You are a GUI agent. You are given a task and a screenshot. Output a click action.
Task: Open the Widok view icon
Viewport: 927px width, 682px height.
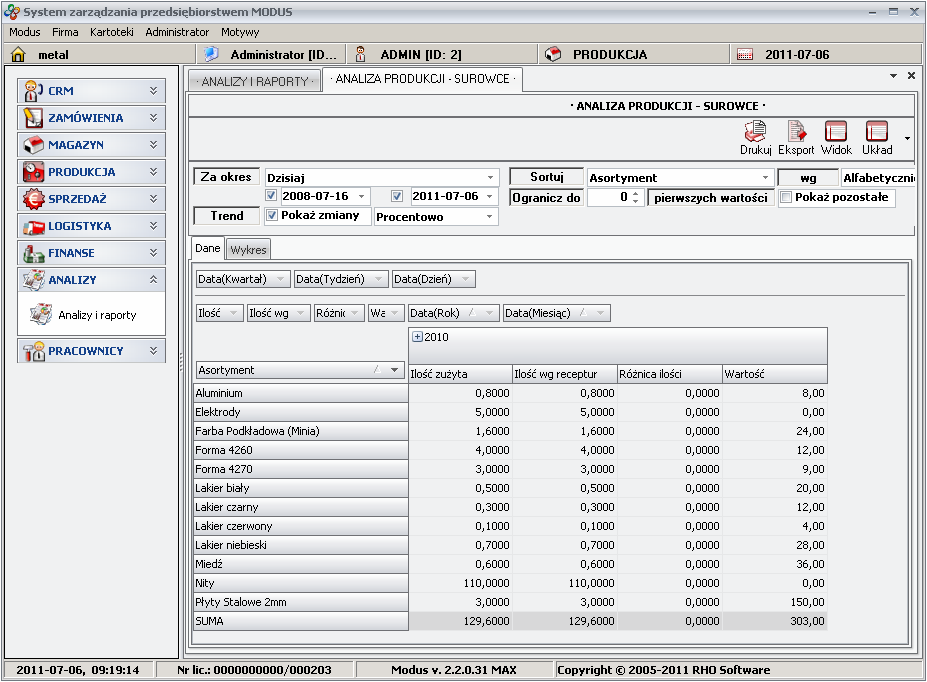pyautogui.click(x=836, y=132)
